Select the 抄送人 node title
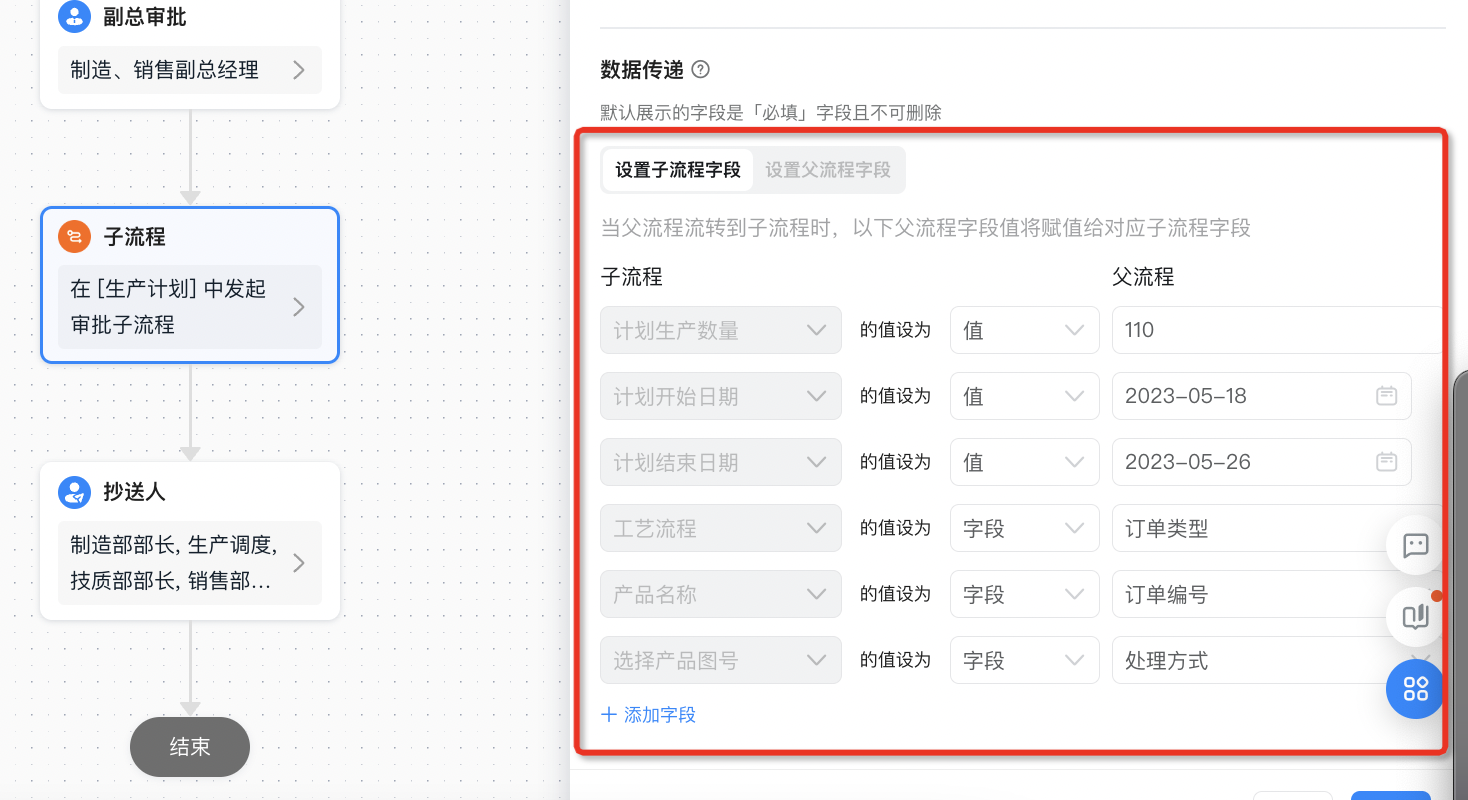 tap(135, 492)
